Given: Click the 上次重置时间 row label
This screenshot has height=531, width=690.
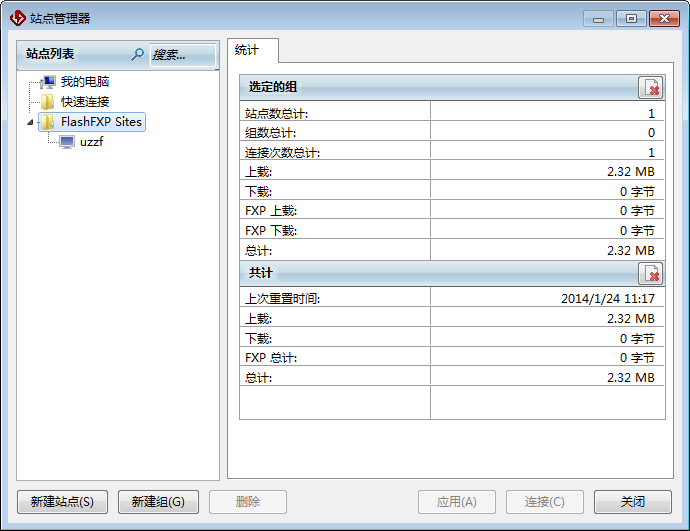Looking at the screenshot, I should [x=283, y=299].
